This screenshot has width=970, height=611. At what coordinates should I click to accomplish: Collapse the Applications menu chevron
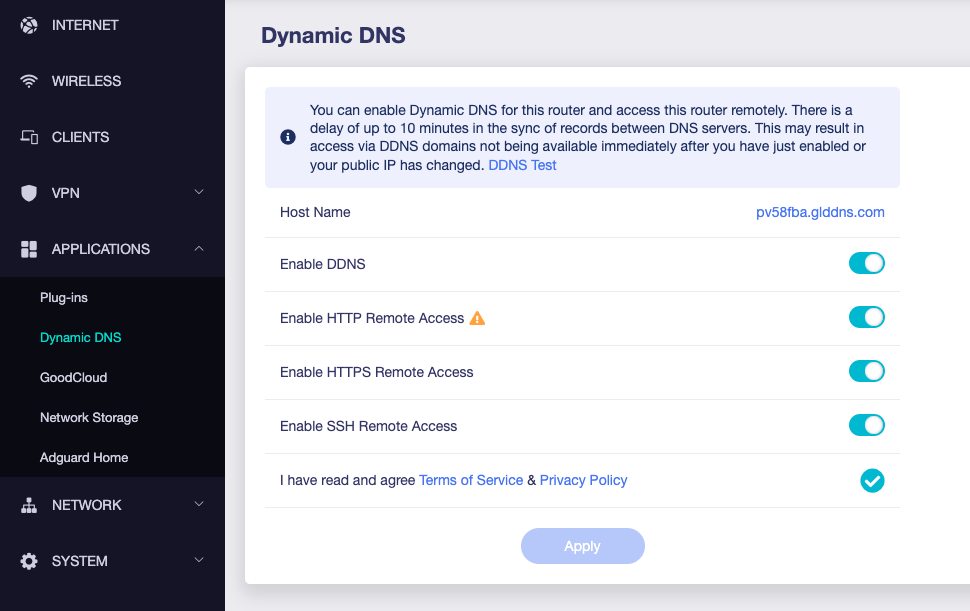(199, 249)
